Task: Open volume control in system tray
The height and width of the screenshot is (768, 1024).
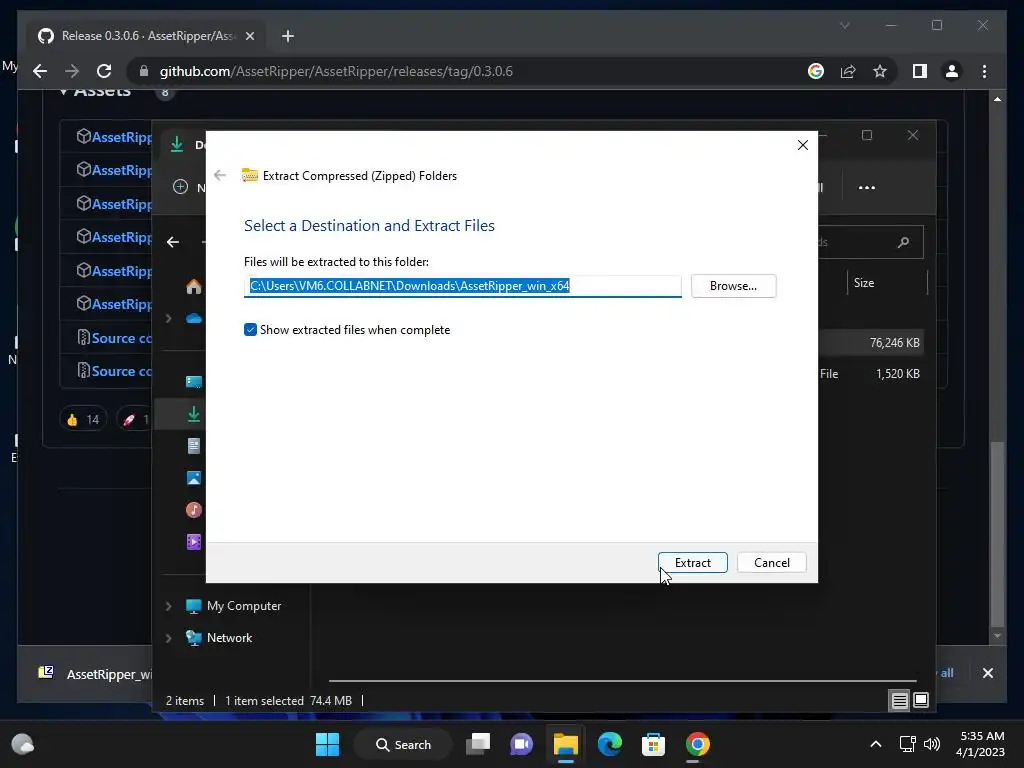Action: pyautogui.click(x=932, y=744)
